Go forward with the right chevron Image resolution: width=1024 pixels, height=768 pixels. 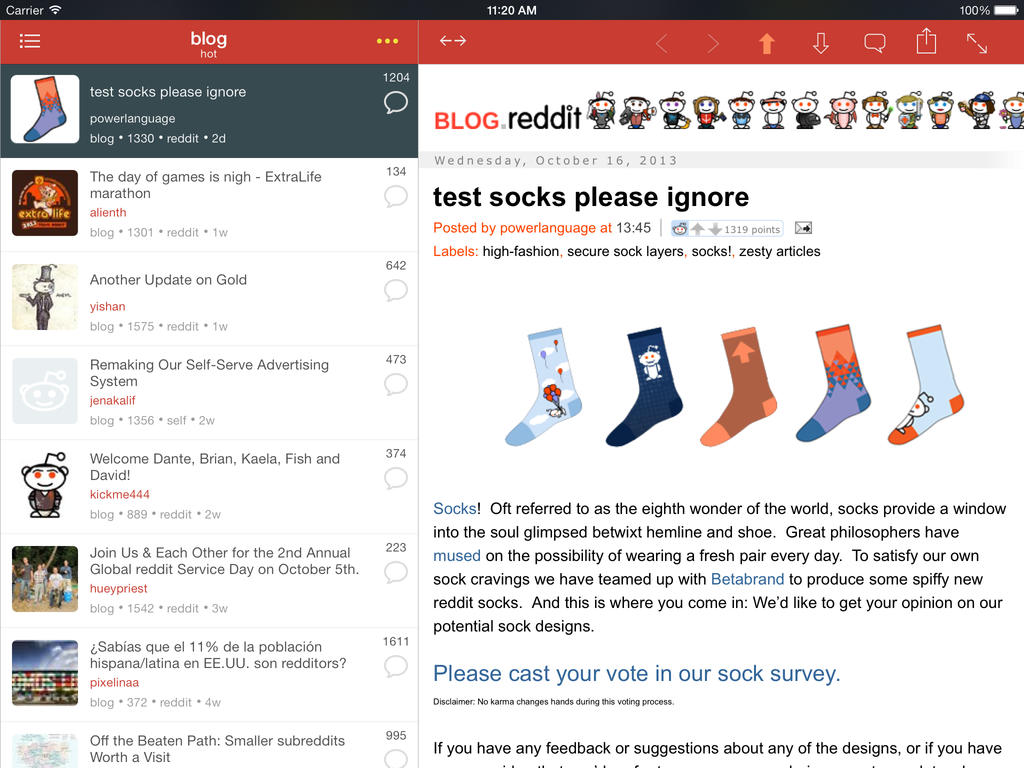click(x=713, y=43)
